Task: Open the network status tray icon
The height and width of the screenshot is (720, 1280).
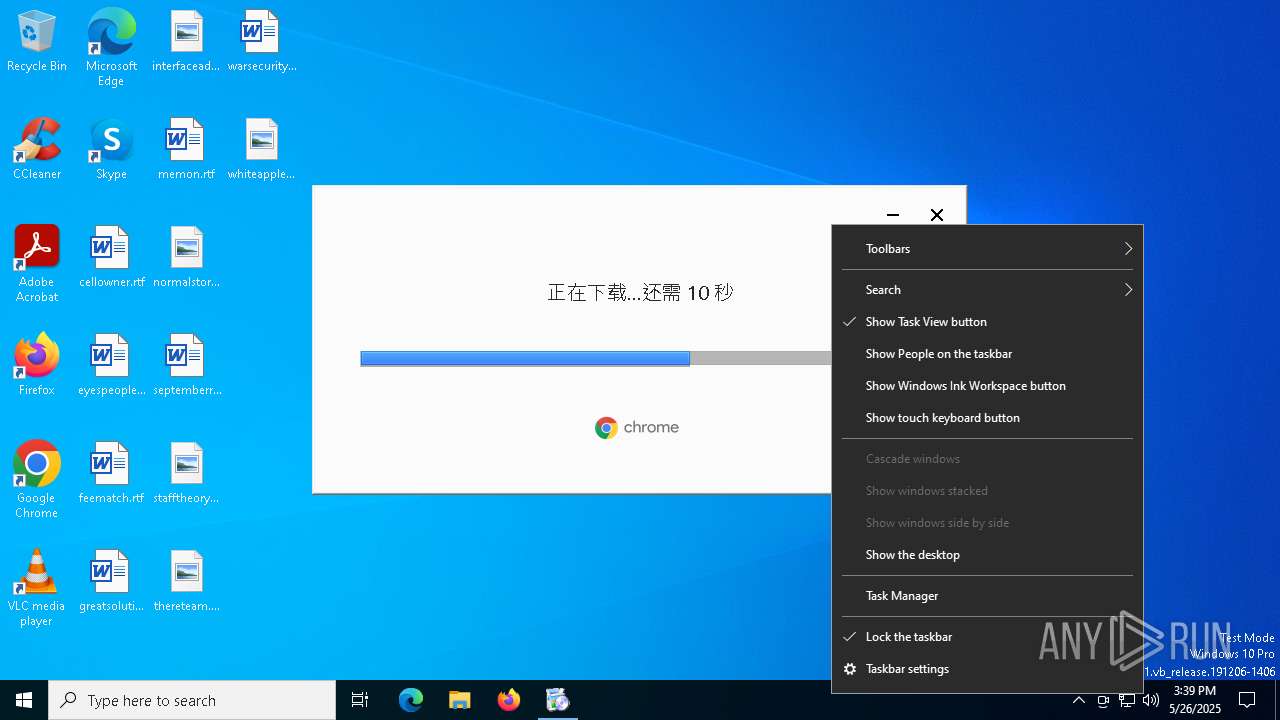Action: point(1127,700)
